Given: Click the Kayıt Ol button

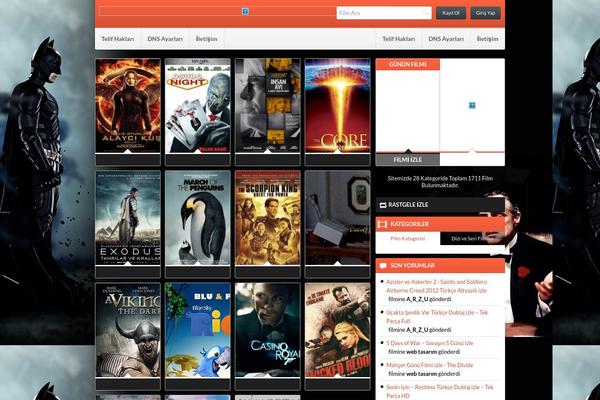Looking at the screenshot, I should (451, 13).
